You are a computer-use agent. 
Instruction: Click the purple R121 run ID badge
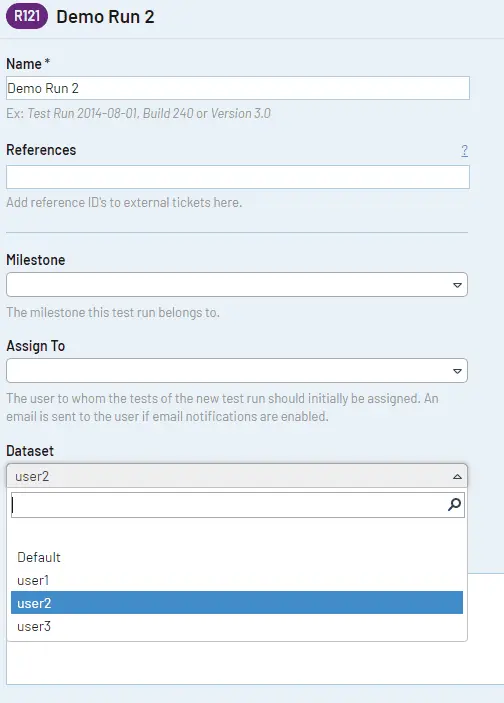pyautogui.click(x=27, y=17)
